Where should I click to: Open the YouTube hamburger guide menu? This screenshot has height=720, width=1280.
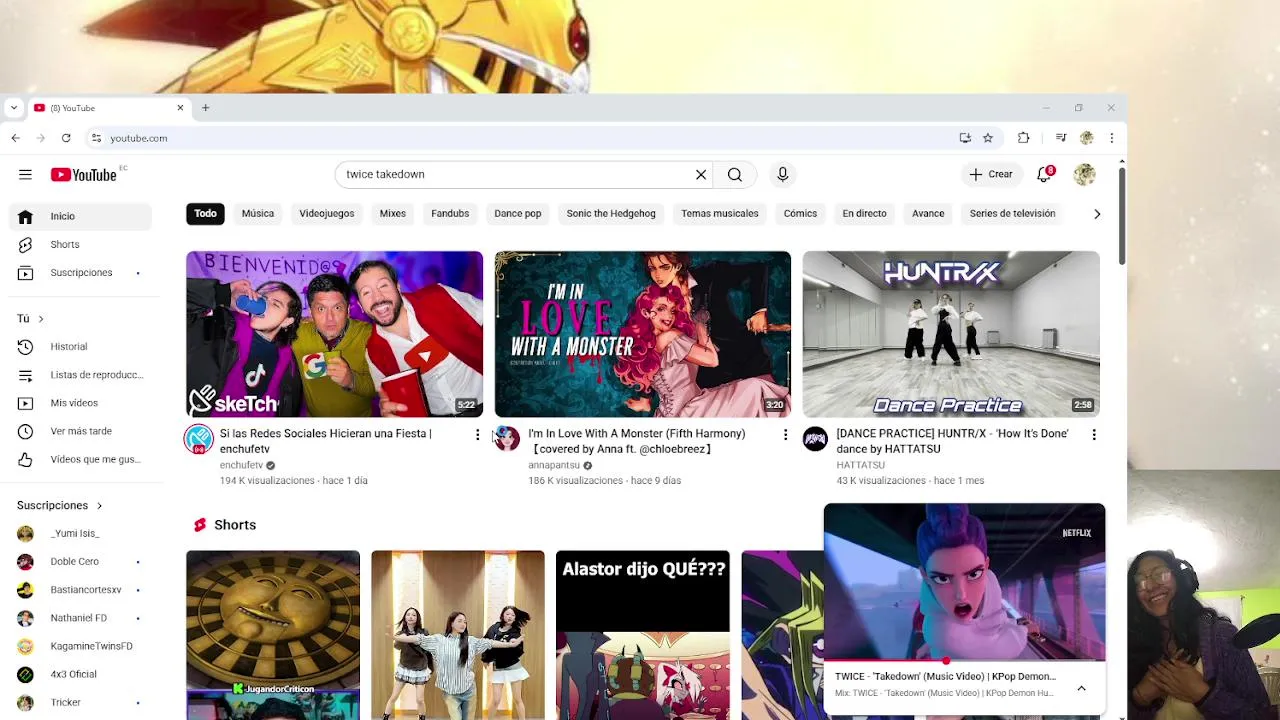[25, 174]
